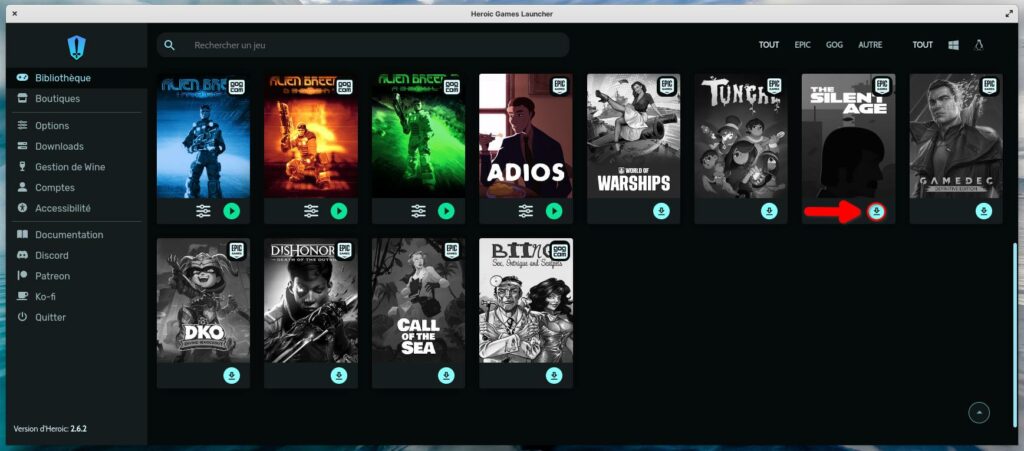Open the Documentation link

point(69,235)
